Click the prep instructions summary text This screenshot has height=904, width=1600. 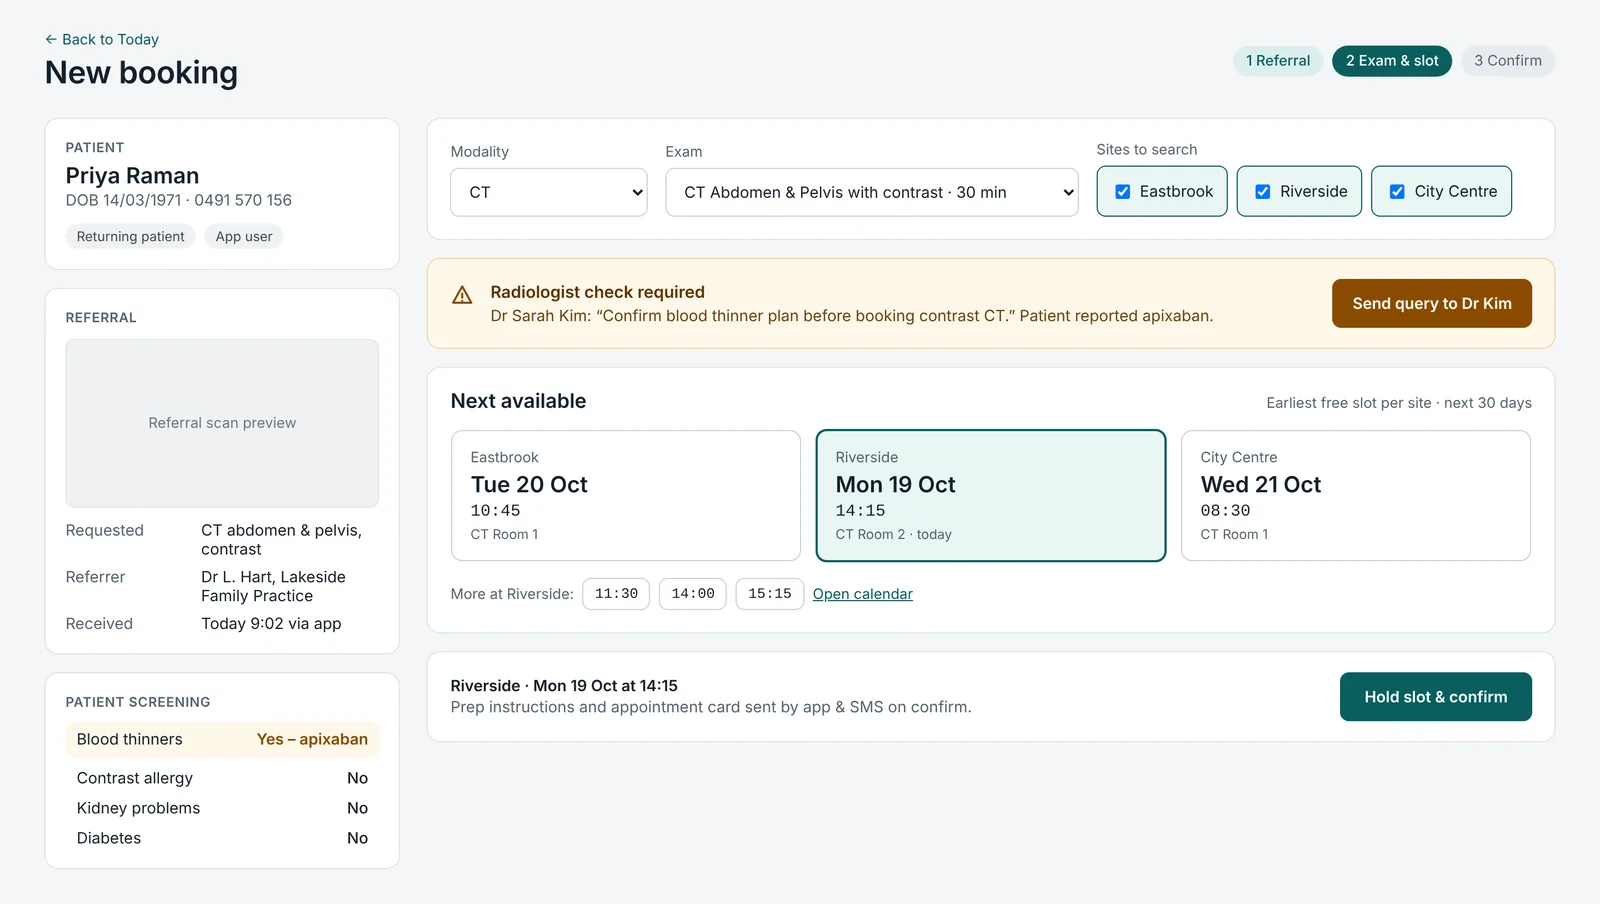711,707
